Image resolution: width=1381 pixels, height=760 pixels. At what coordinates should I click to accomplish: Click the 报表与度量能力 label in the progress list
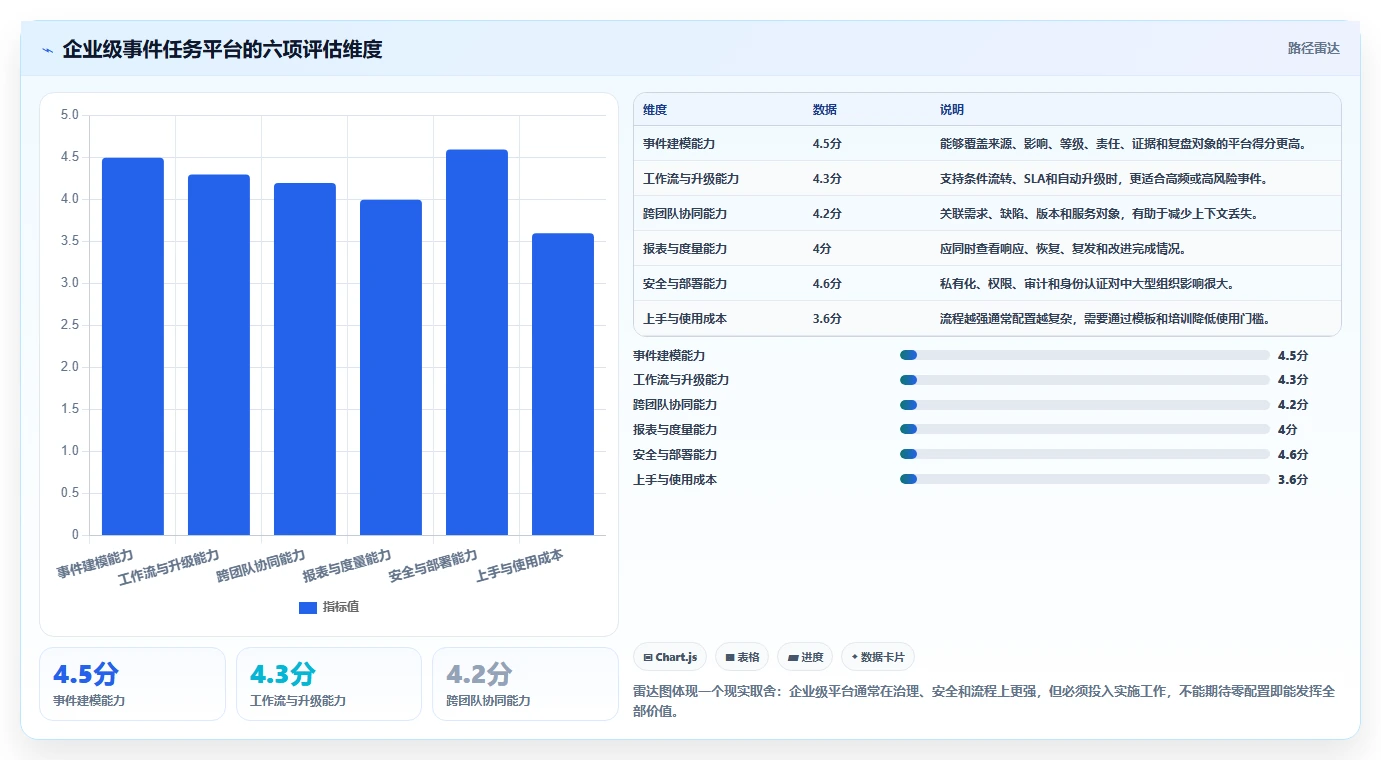[675, 429]
